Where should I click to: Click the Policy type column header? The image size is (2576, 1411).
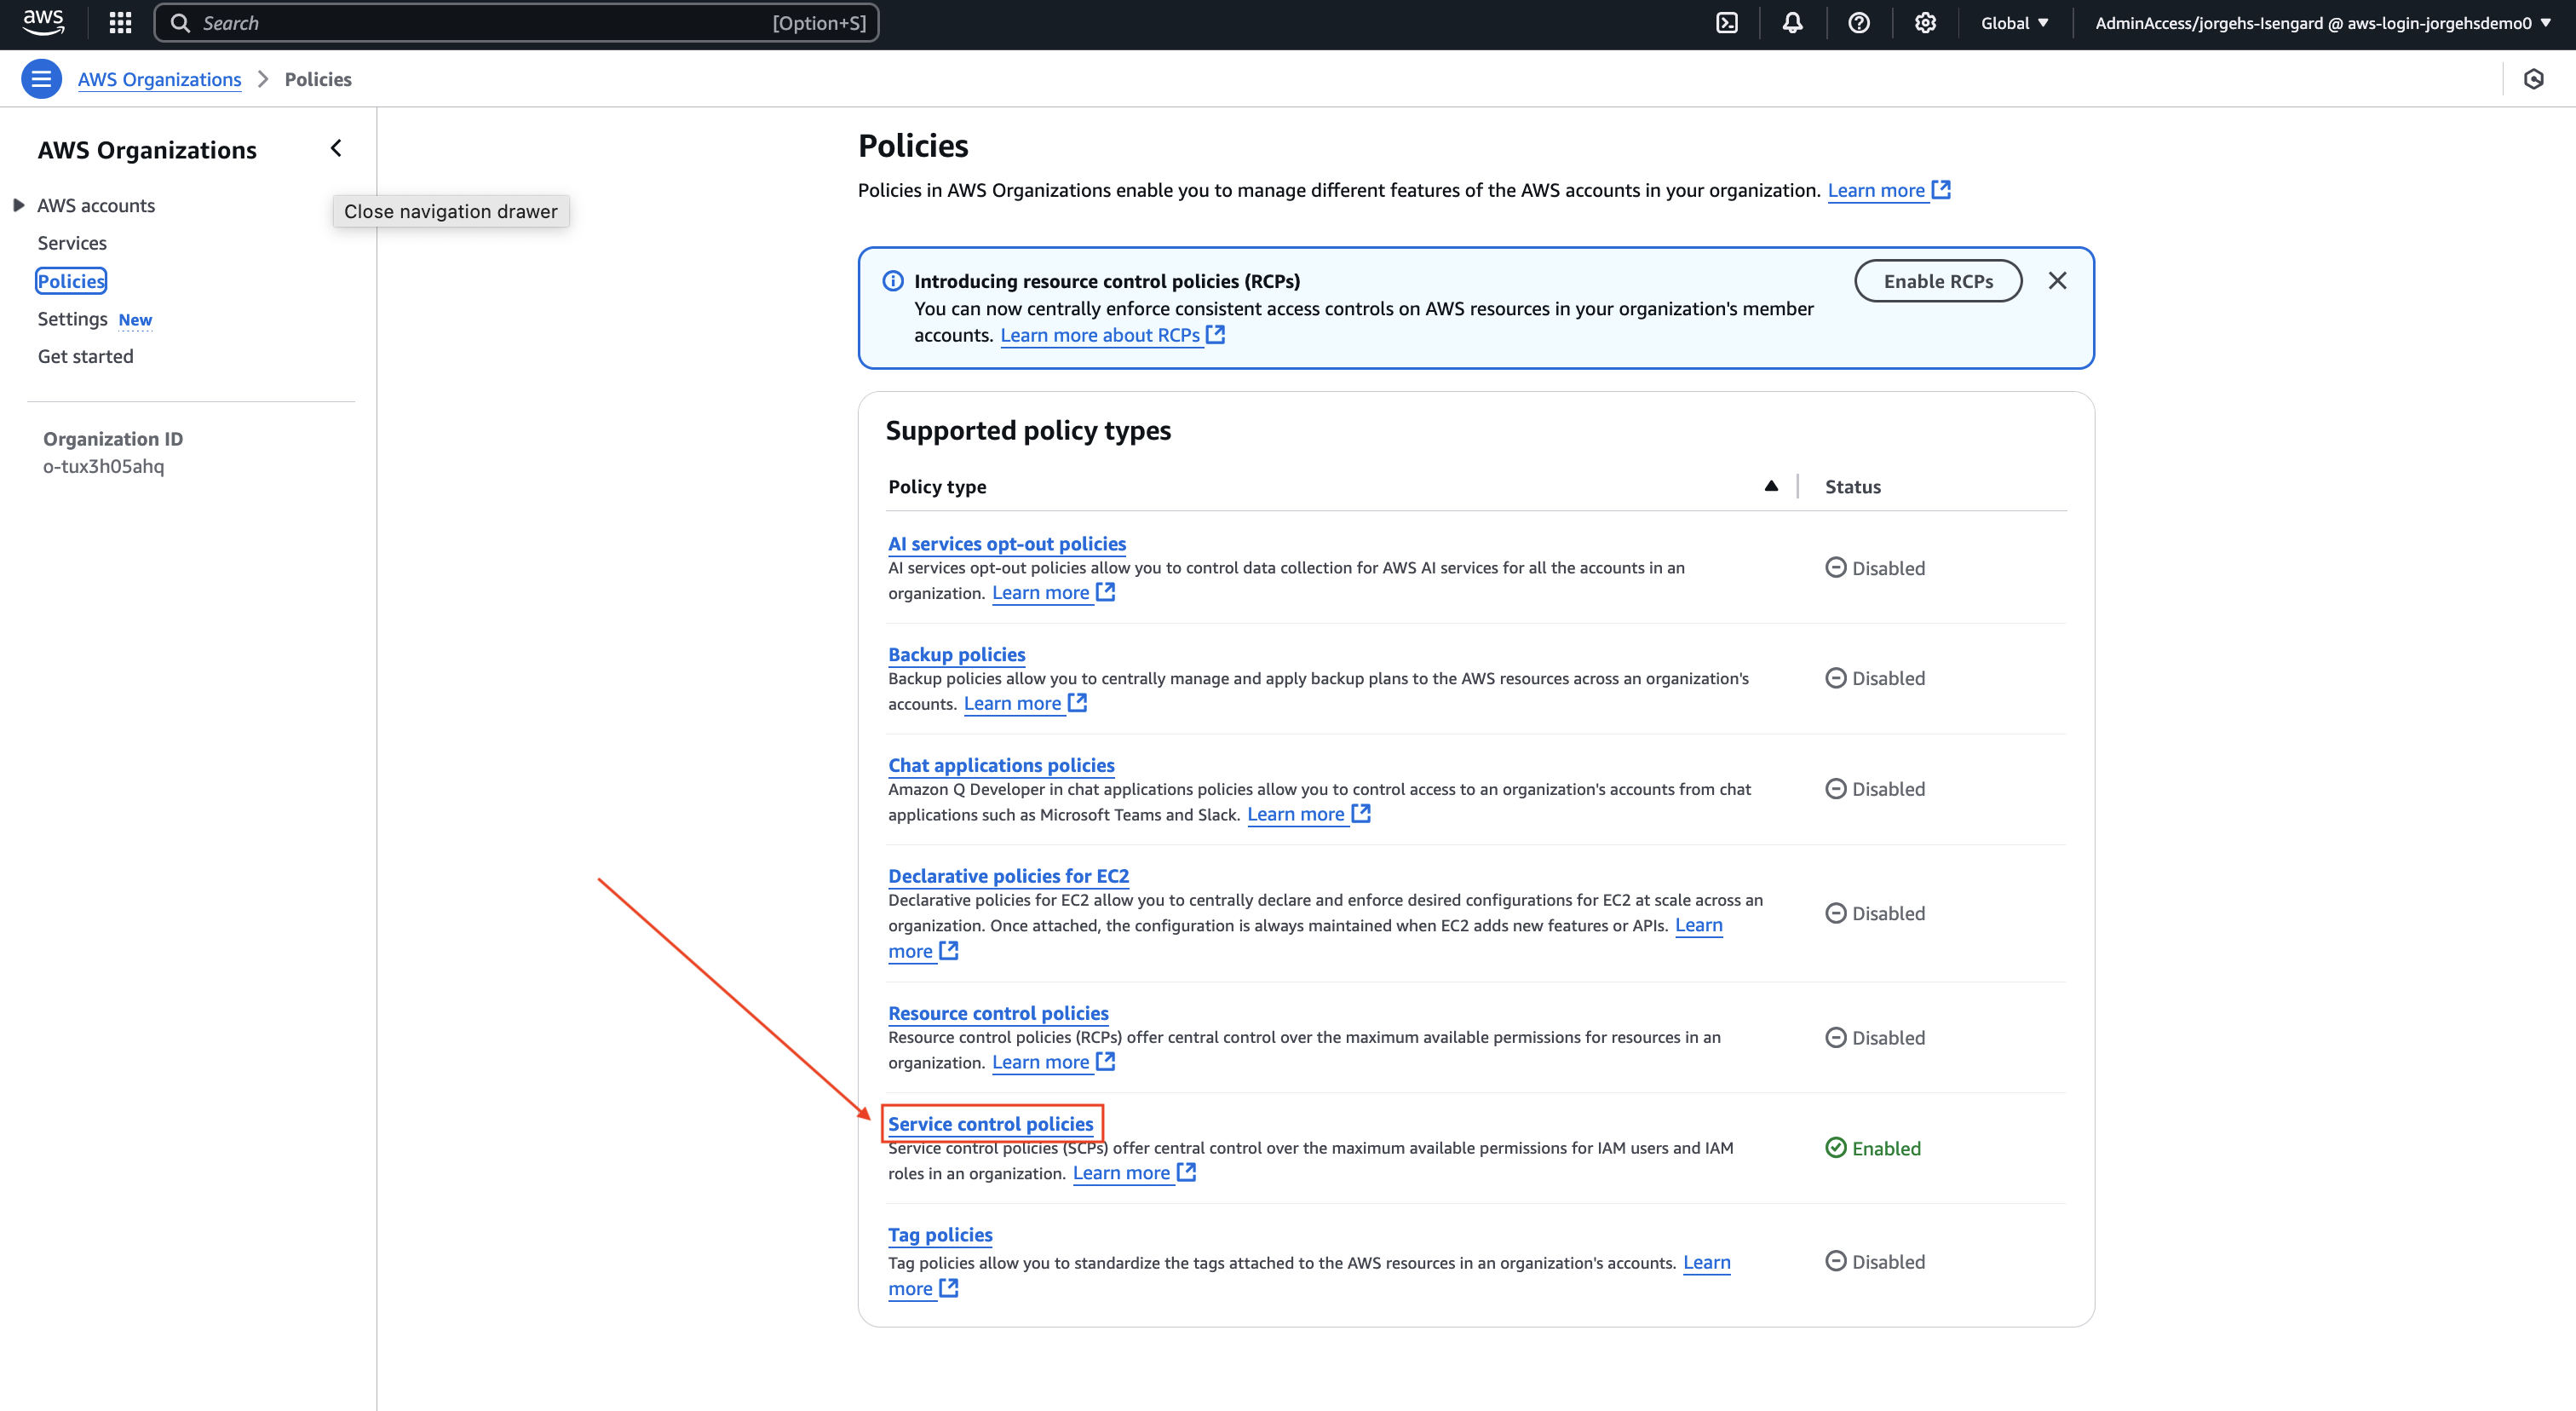point(937,487)
